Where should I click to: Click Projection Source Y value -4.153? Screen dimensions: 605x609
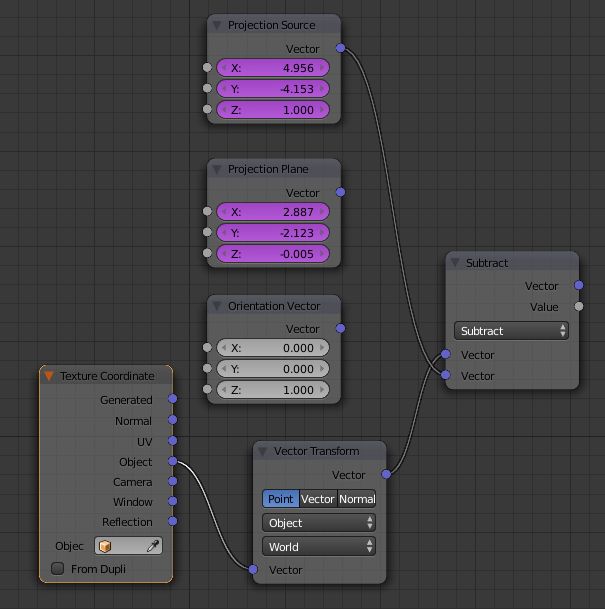[x=273, y=89]
